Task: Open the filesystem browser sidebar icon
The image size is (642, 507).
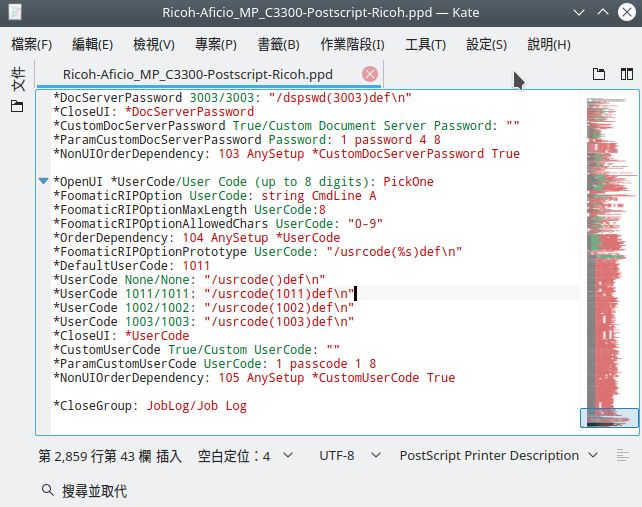Action: 17,107
